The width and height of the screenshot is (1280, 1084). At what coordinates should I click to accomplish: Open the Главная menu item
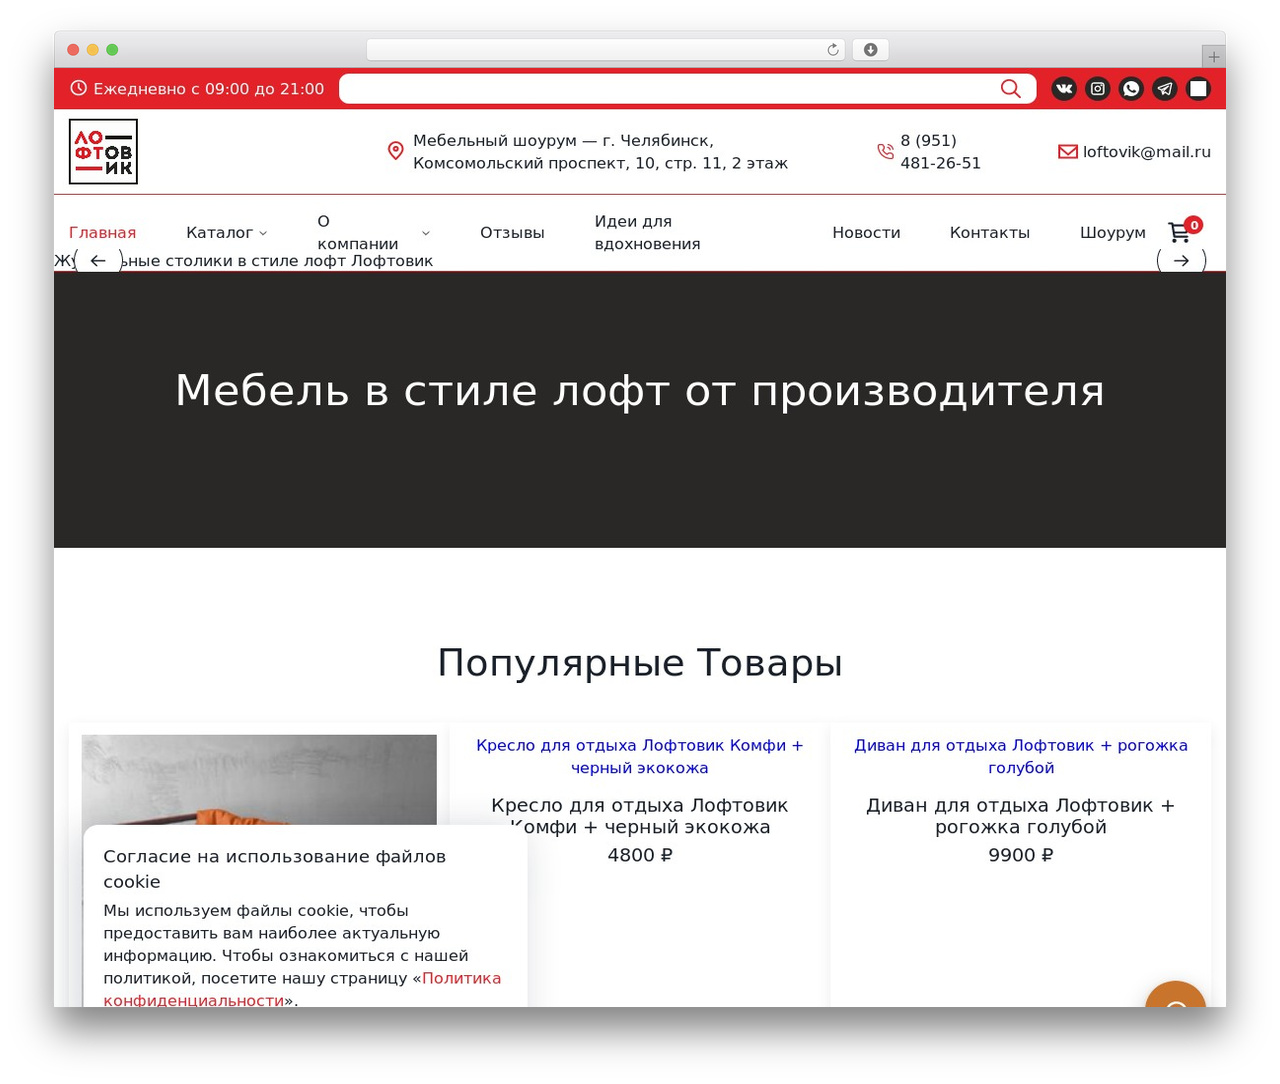click(102, 233)
